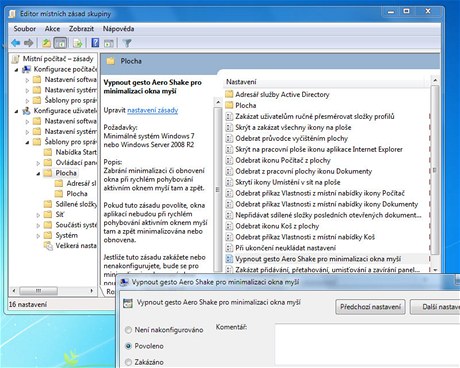Select the child 'Plocha' item under Plocha in tree
Viewport: 460px width, 368px height.
[77, 194]
